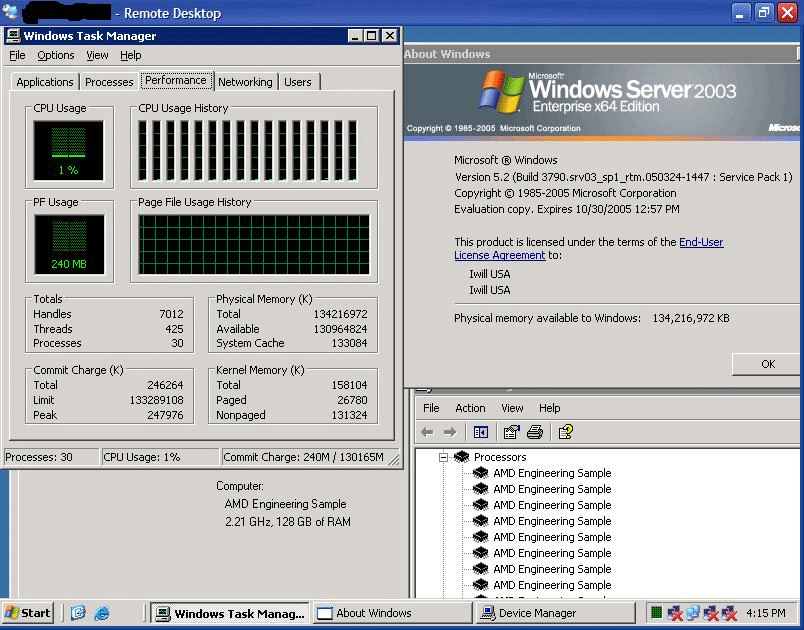This screenshot has height=630, width=804.
Task: Click Physical Memory Available value 130964824
Action: tap(340, 329)
